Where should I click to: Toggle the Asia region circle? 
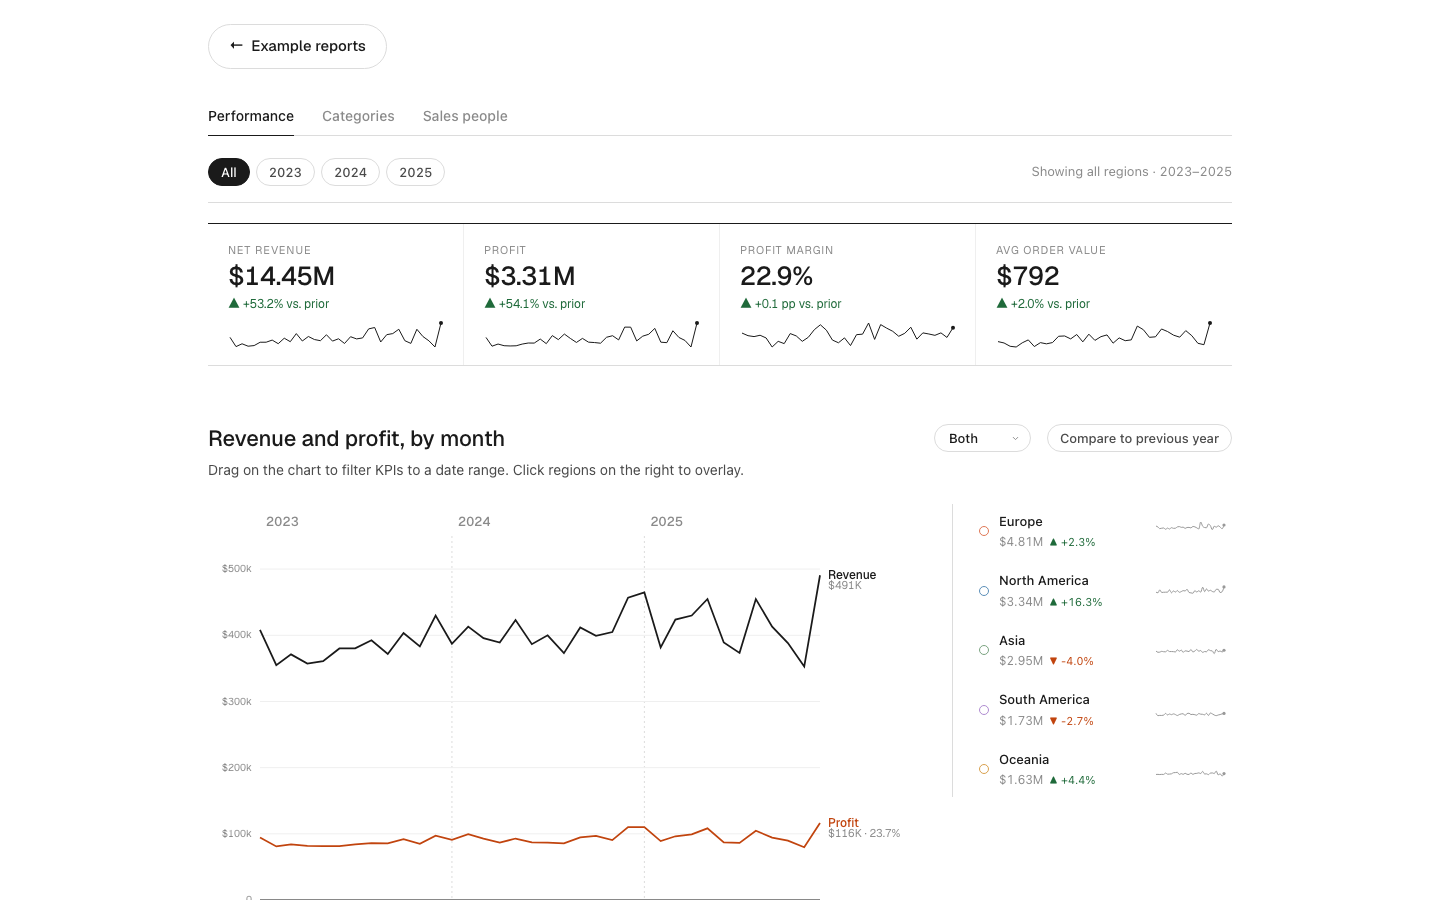tap(984, 650)
